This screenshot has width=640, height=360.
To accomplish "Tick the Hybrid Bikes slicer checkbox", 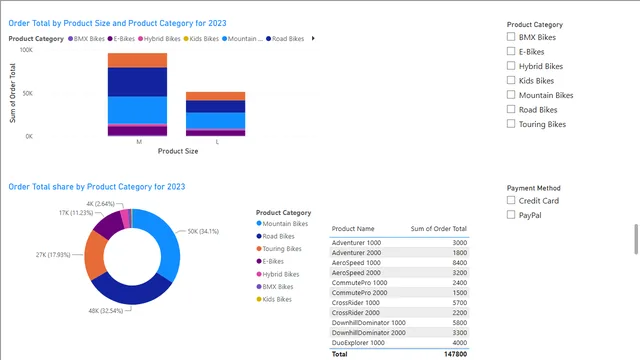I will (x=511, y=66).
